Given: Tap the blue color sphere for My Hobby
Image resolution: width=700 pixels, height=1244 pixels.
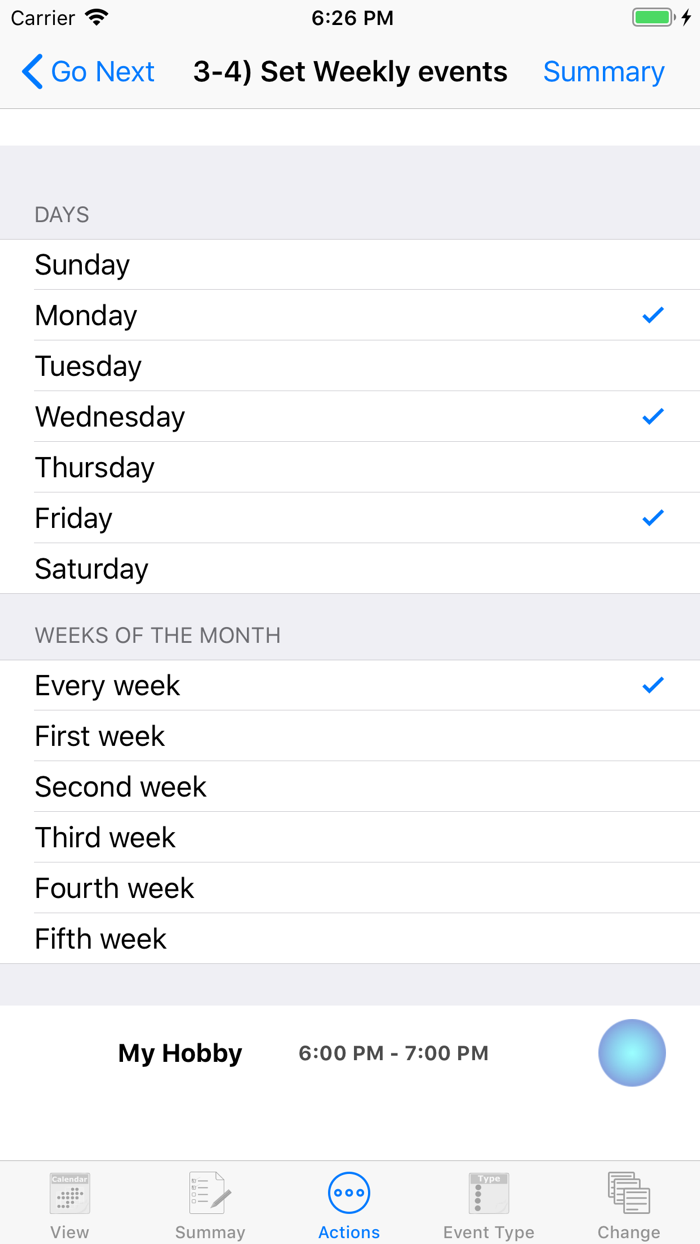Looking at the screenshot, I should [x=631, y=1052].
